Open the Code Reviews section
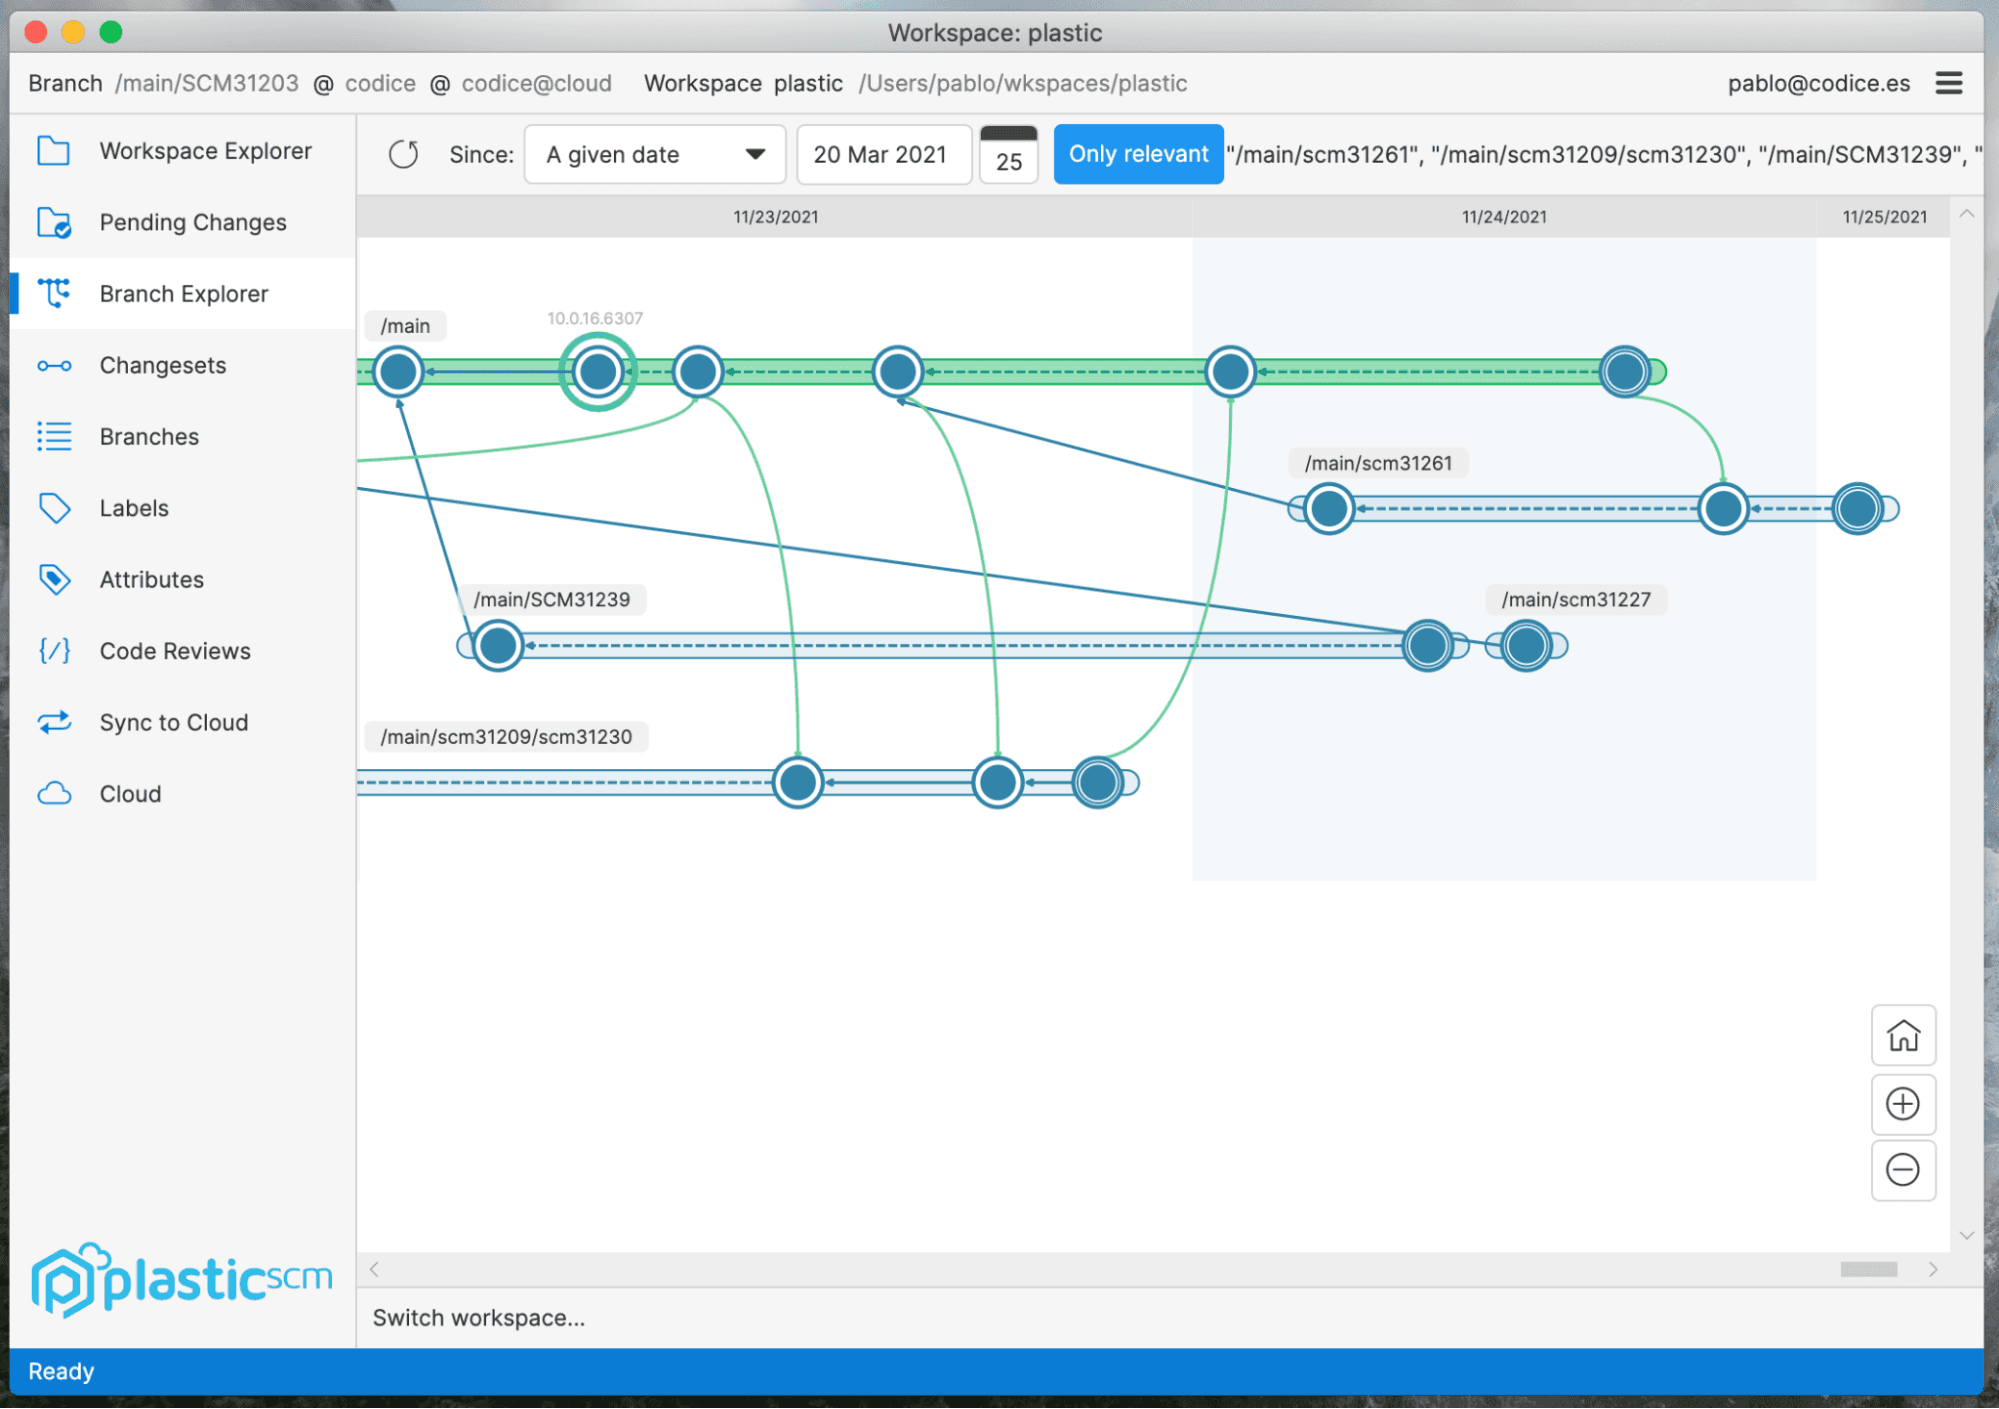1999x1409 pixels. (x=174, y=650)
